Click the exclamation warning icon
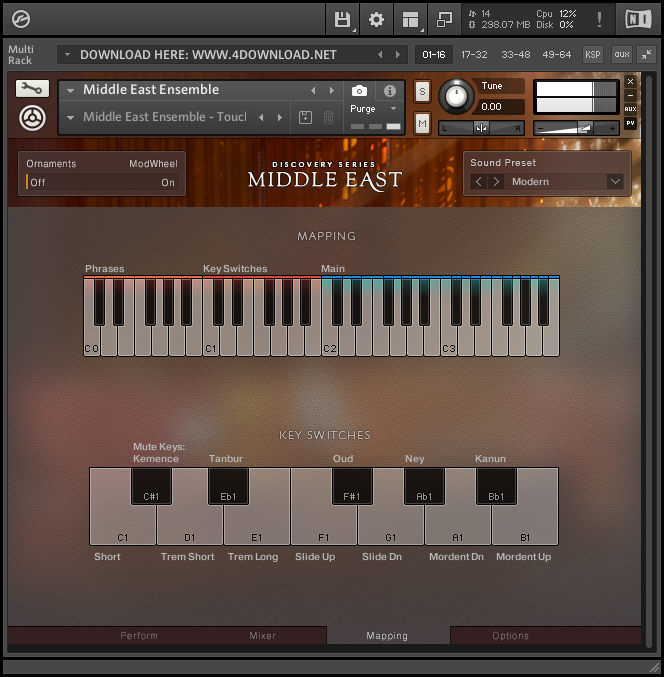664x677 pixels. click(x=599, y=19)
